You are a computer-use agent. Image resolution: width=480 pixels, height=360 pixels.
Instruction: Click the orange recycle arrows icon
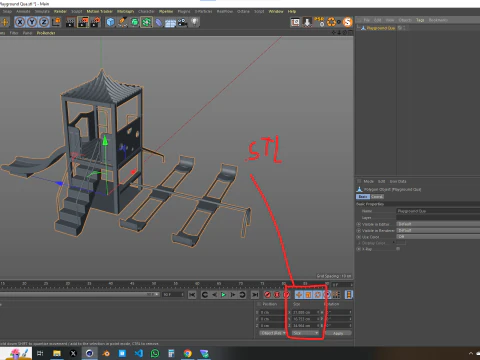[x=331, y=22]
